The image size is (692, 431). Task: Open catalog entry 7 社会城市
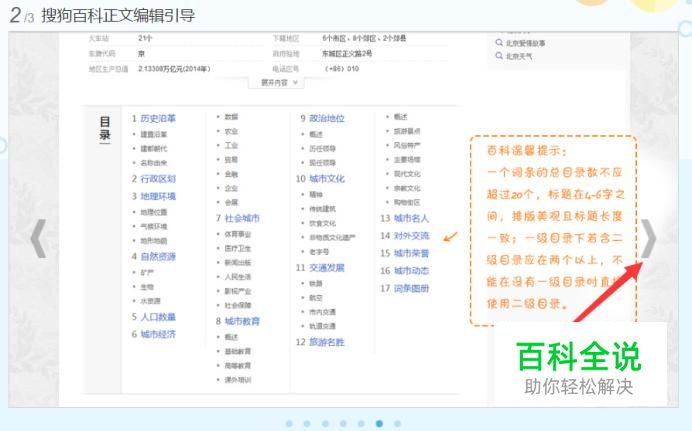tap(242, 218)
